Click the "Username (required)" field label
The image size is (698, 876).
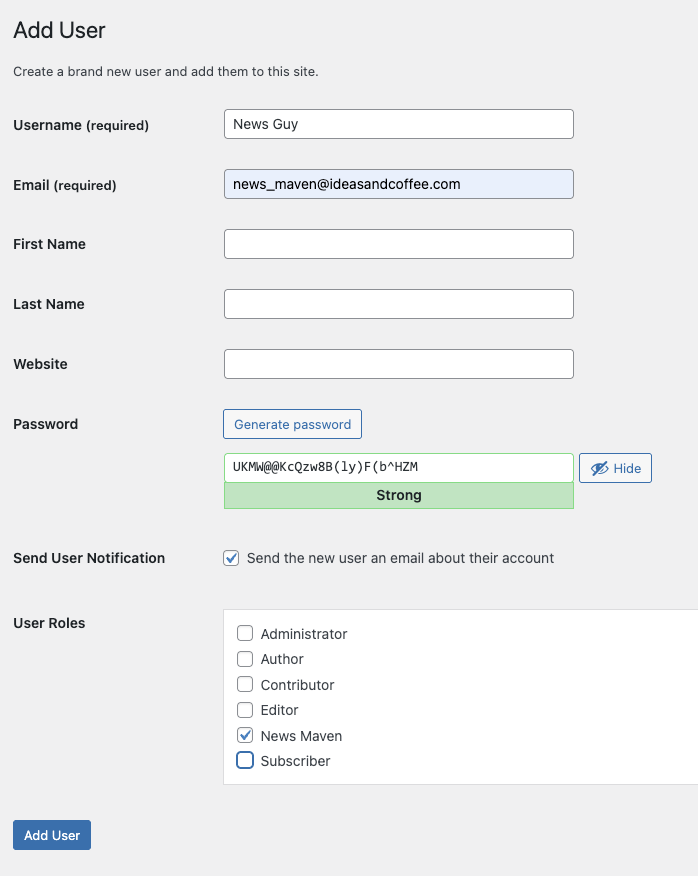(81, 125)
